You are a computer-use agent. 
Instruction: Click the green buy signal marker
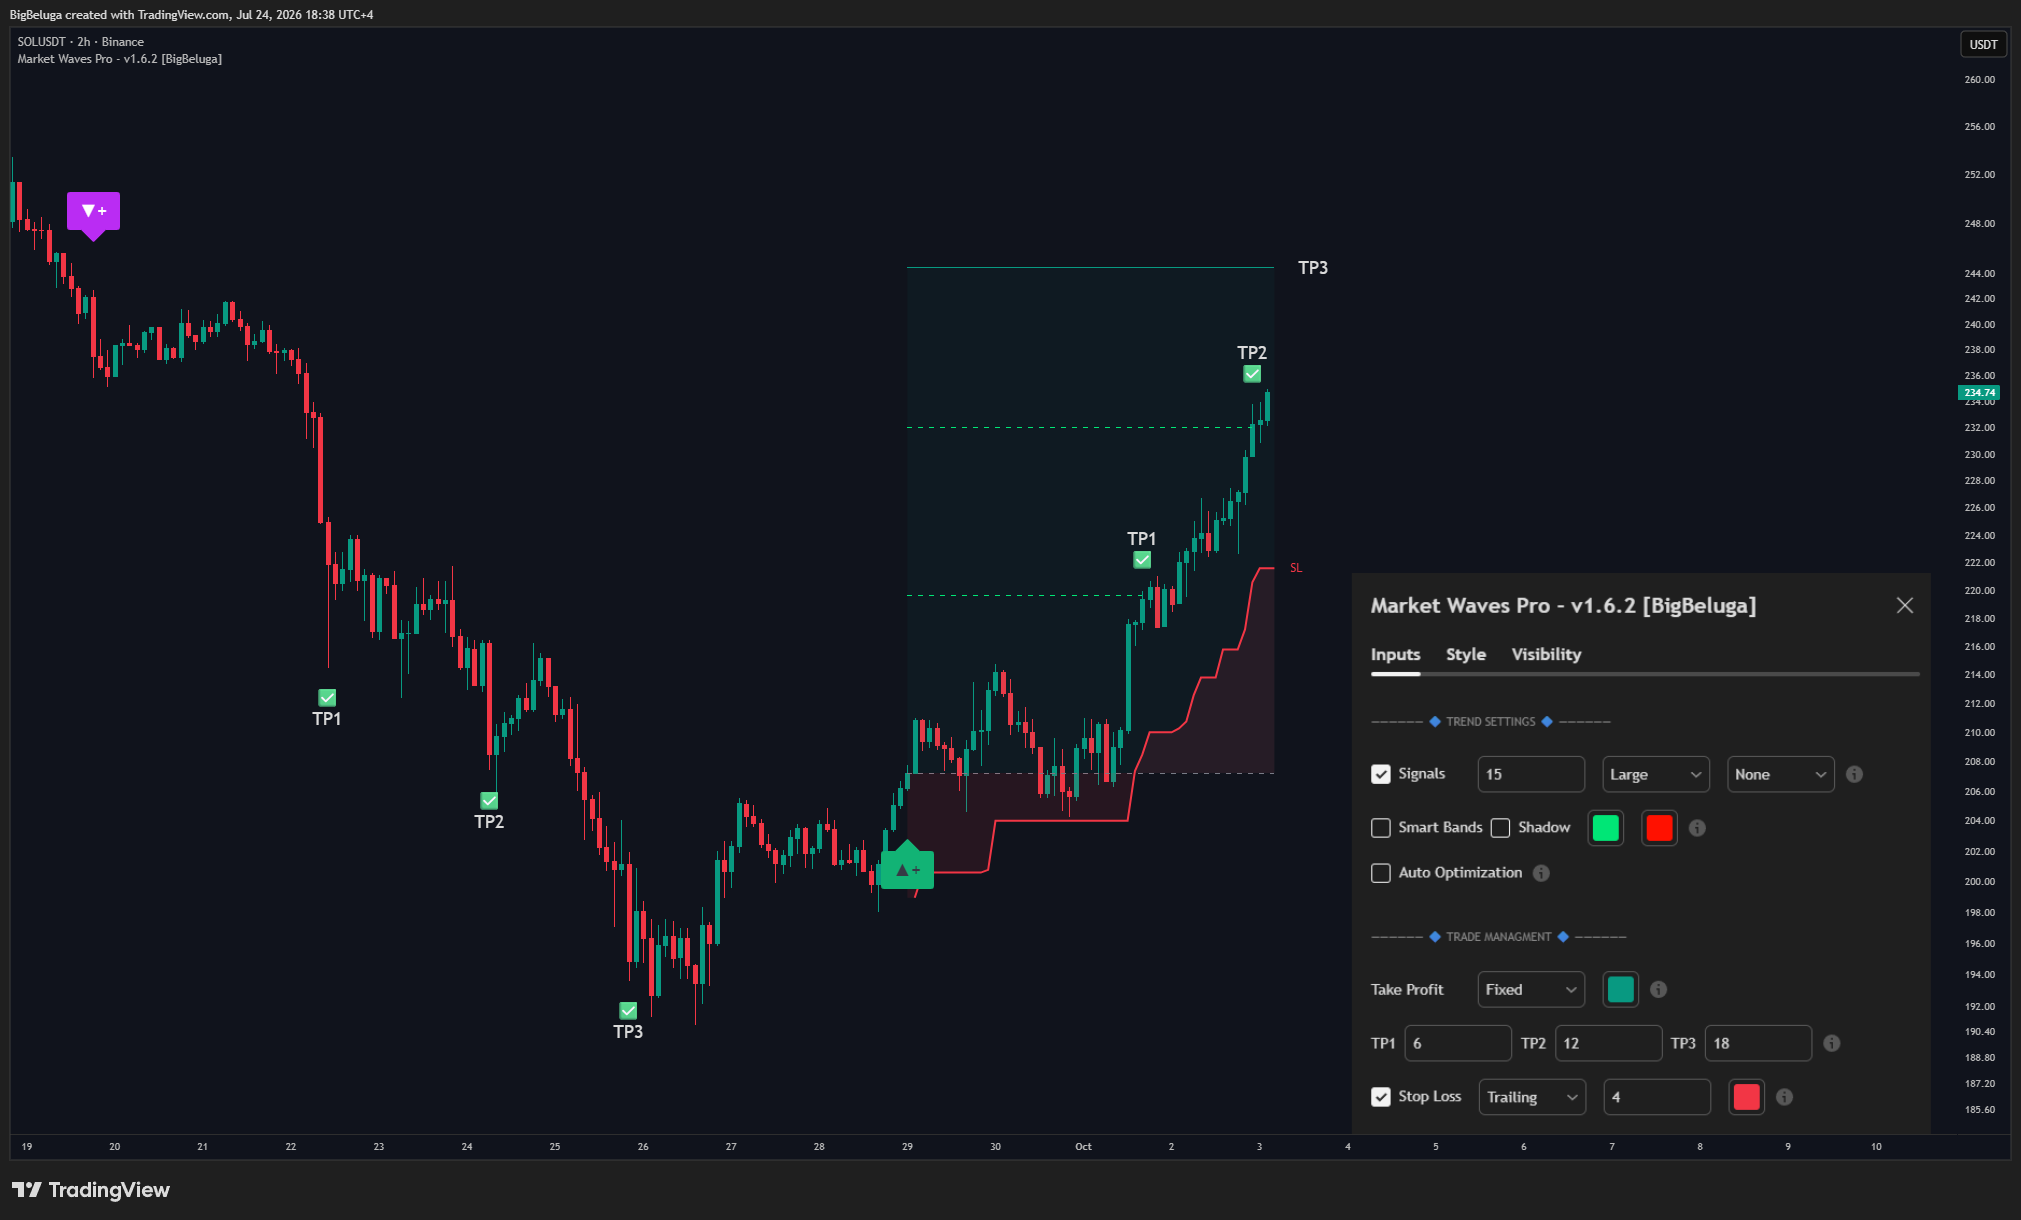click(x=907, y=867)
